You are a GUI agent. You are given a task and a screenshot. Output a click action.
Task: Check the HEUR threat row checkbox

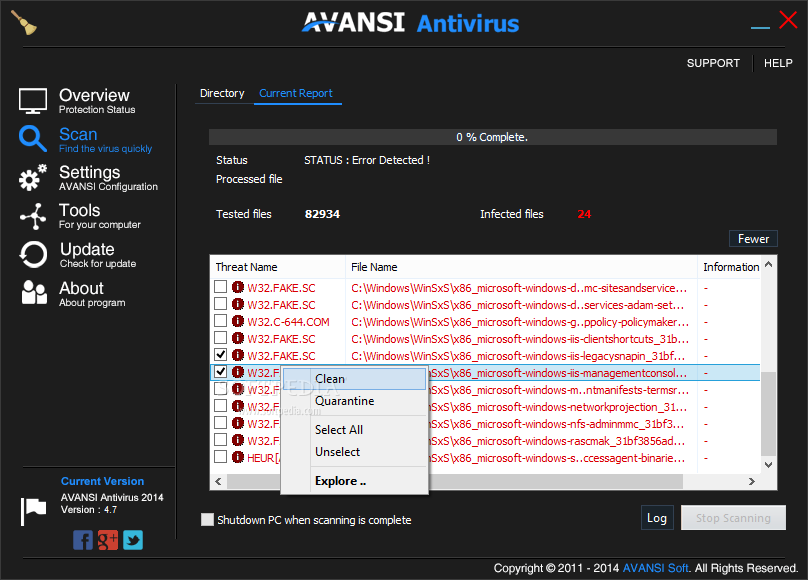221,456
